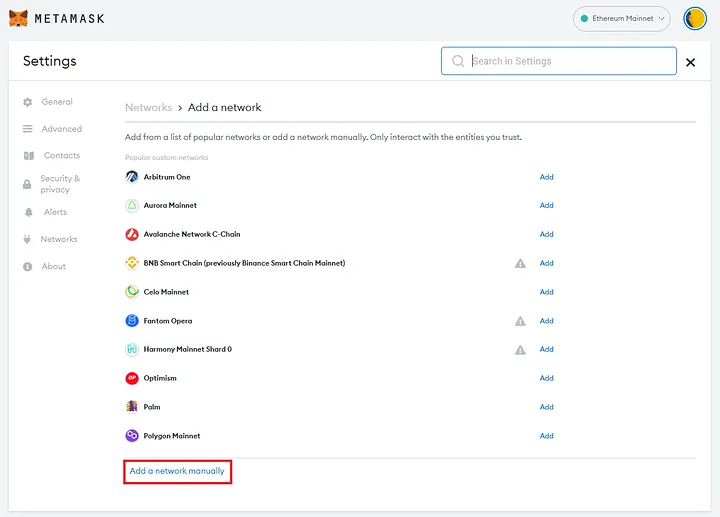This screenshot has width=720, height=517.
Task: Click the Harmony Mainnet warning triangle
Action: coord(520,350)
